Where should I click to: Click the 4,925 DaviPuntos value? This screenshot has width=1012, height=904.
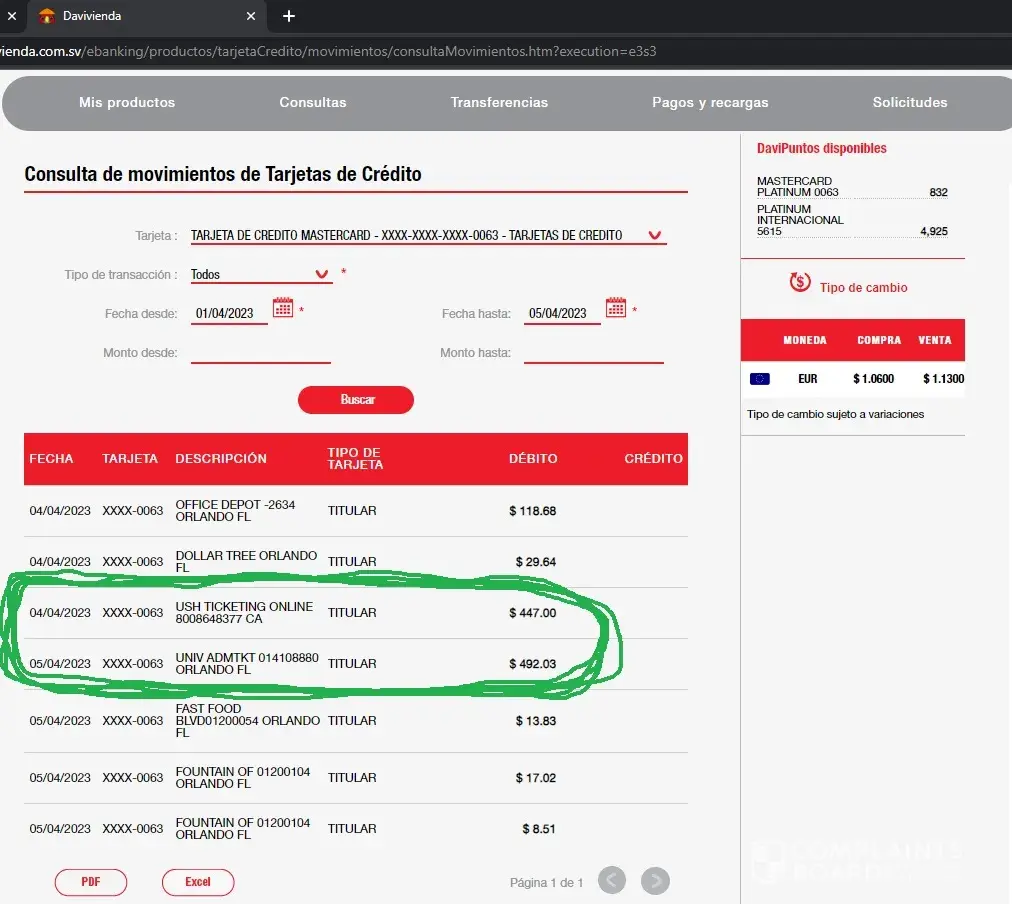pos(934,231)
